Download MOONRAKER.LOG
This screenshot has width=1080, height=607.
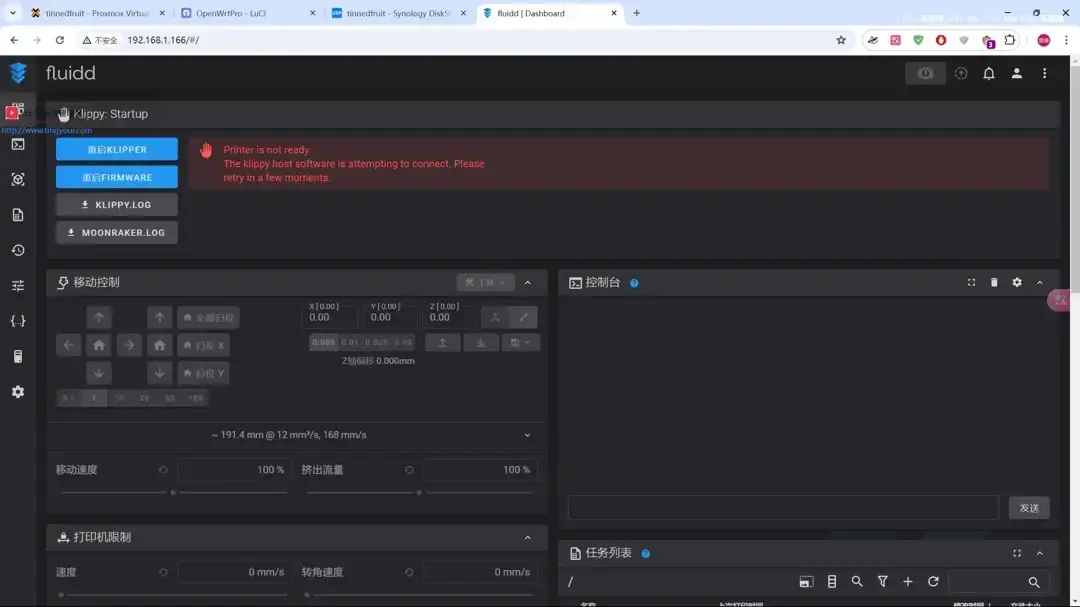[x=117, y=233]
